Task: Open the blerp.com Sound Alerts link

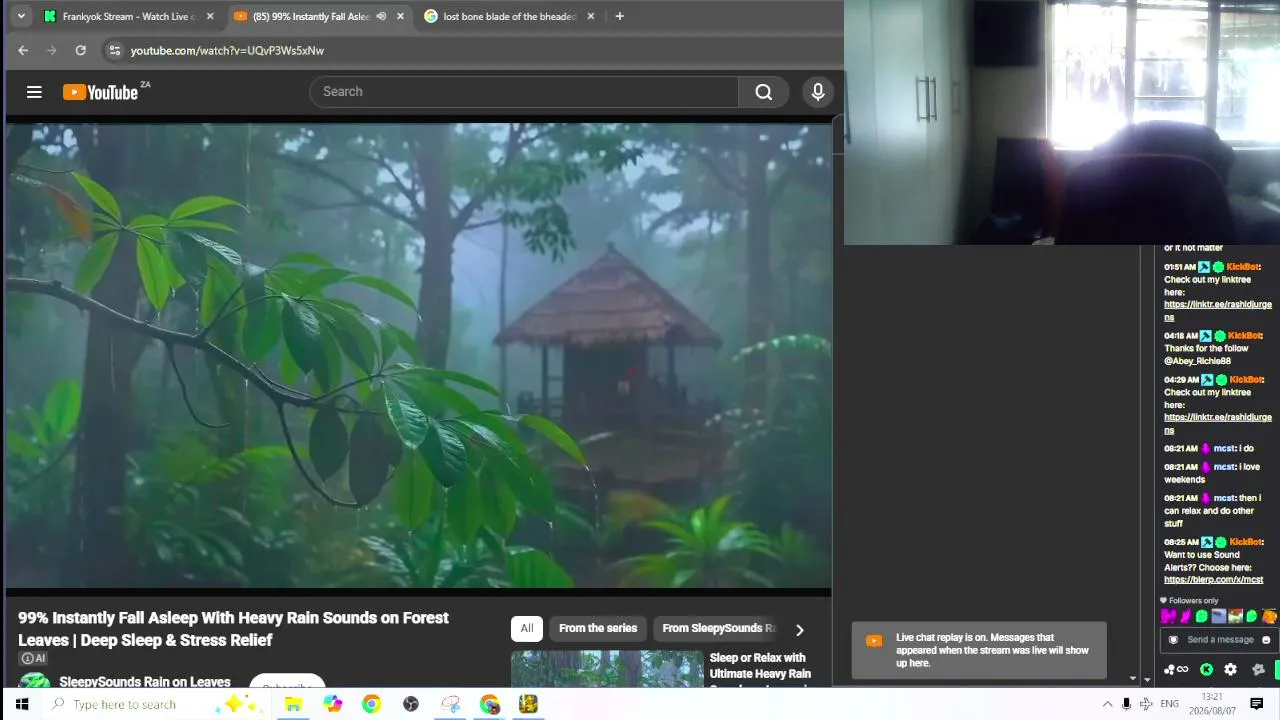Action: tap(1213, 580)
